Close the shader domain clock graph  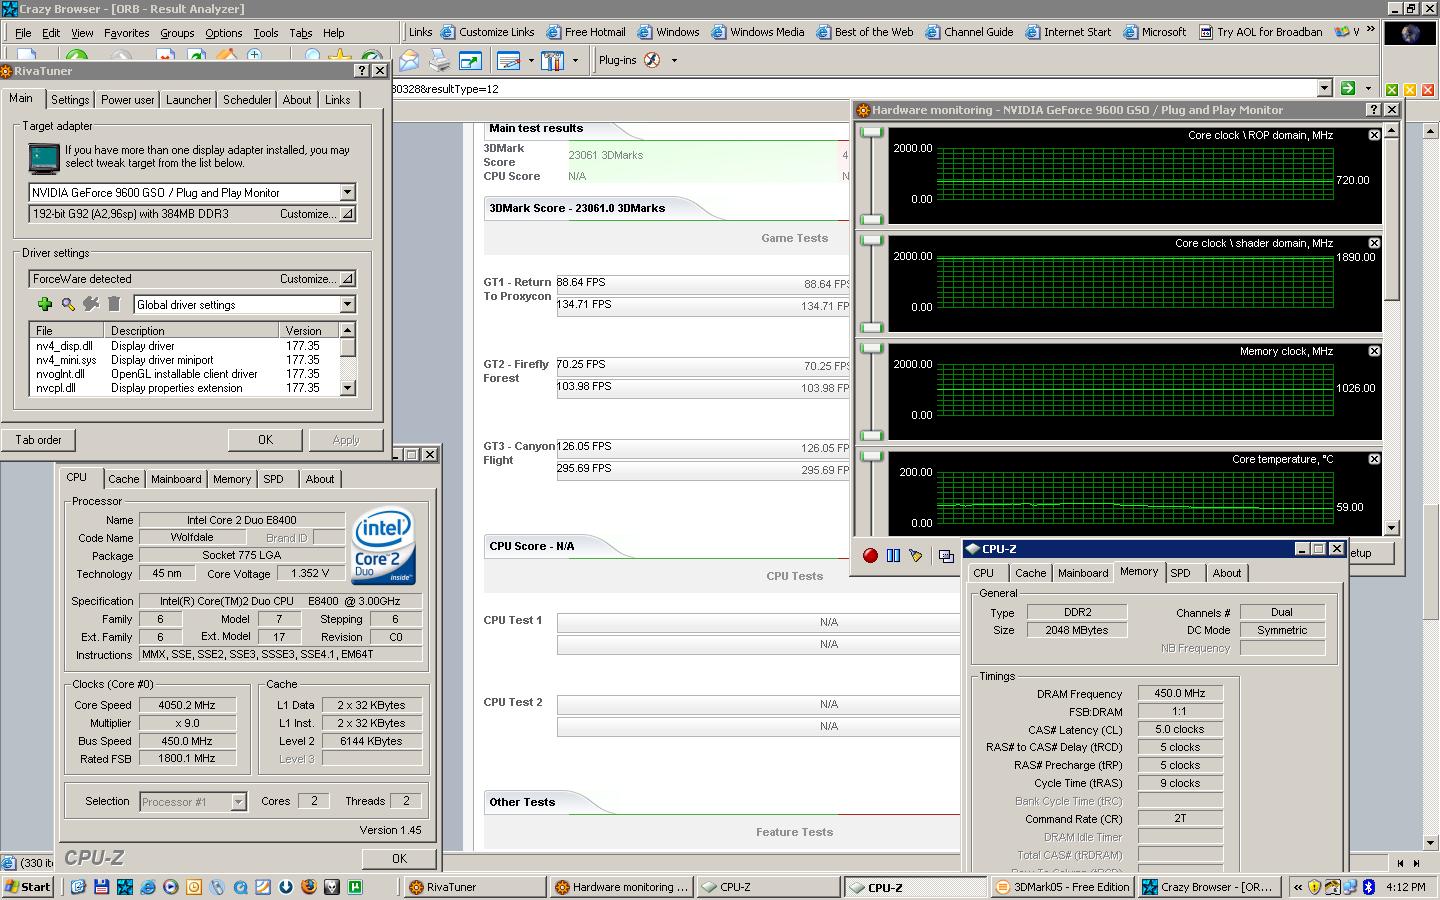tap(1374, 243)
